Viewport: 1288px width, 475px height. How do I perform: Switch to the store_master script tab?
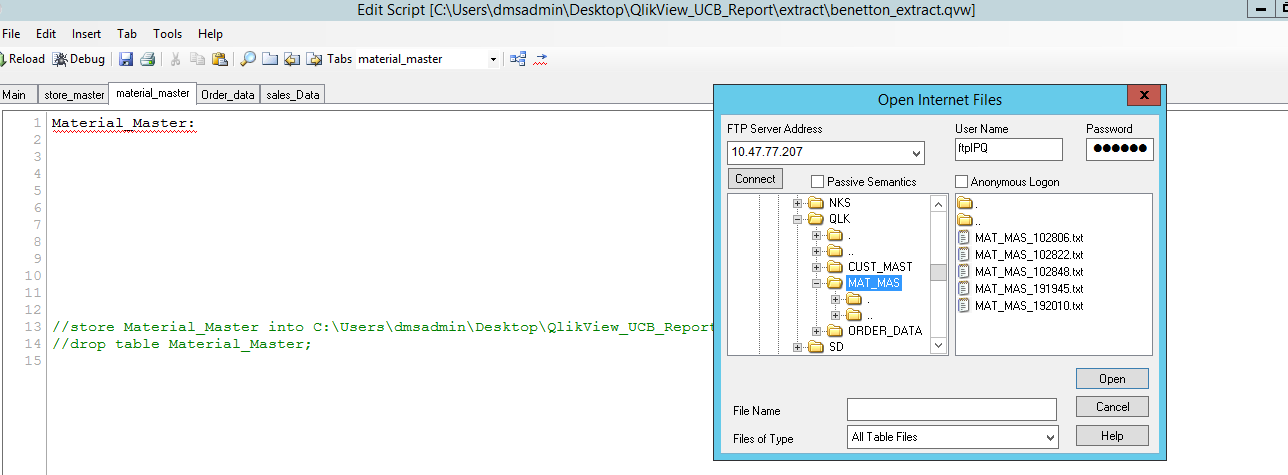(74, 95)
